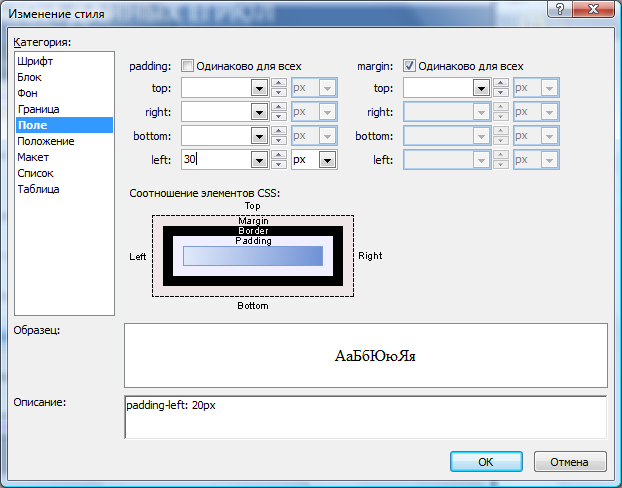Viewport: 622px width, 488px height.
Task: Click the Padding label in CSS diagram
Action: (253, 241)
